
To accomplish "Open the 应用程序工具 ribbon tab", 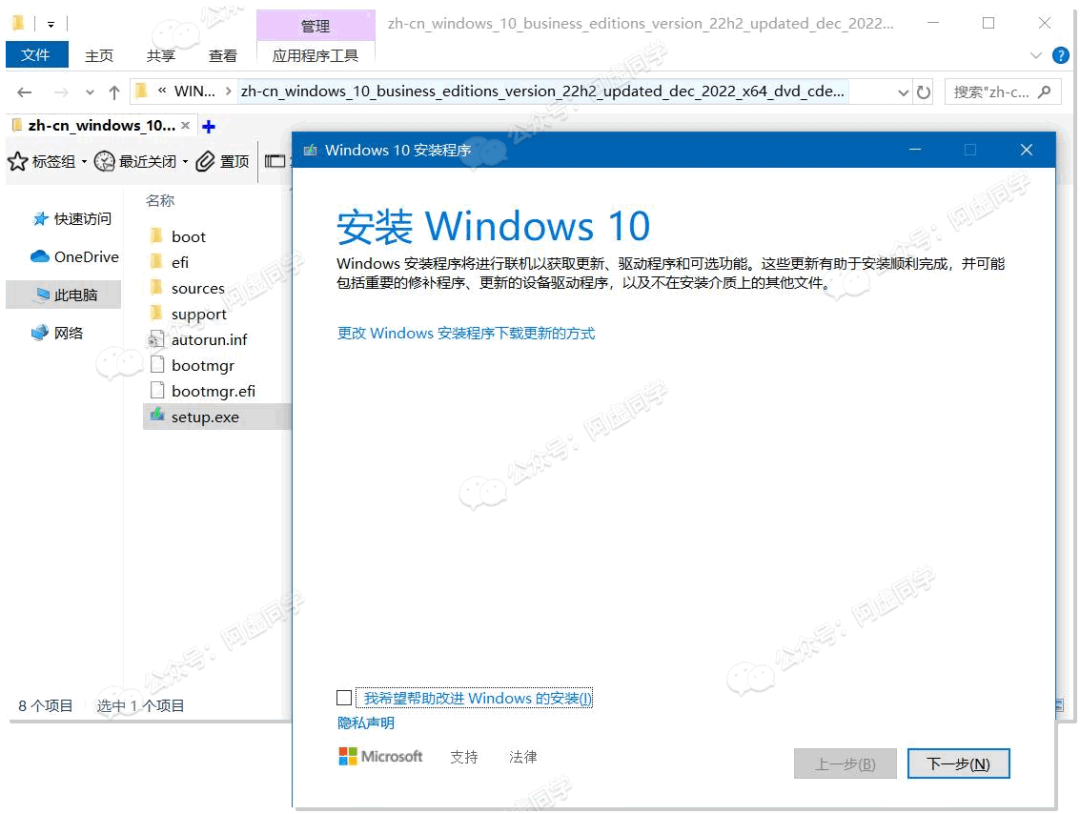I will click(315, 56).
